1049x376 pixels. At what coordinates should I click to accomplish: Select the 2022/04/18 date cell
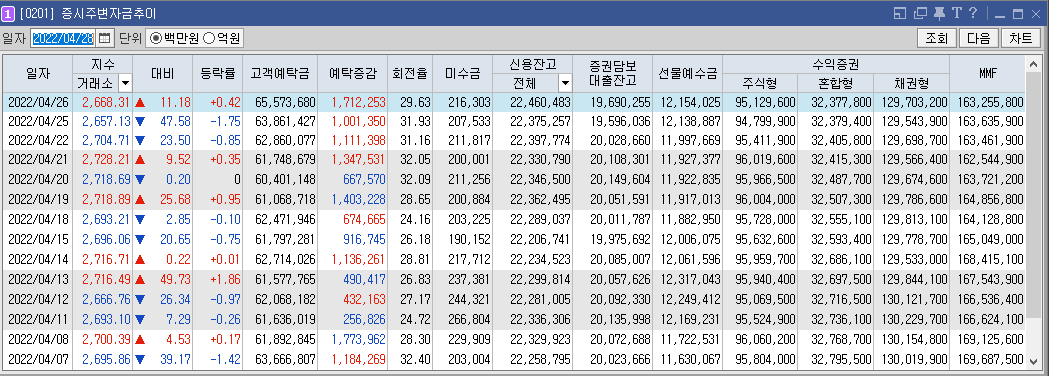pyautogui.click(x=38, y=219)
